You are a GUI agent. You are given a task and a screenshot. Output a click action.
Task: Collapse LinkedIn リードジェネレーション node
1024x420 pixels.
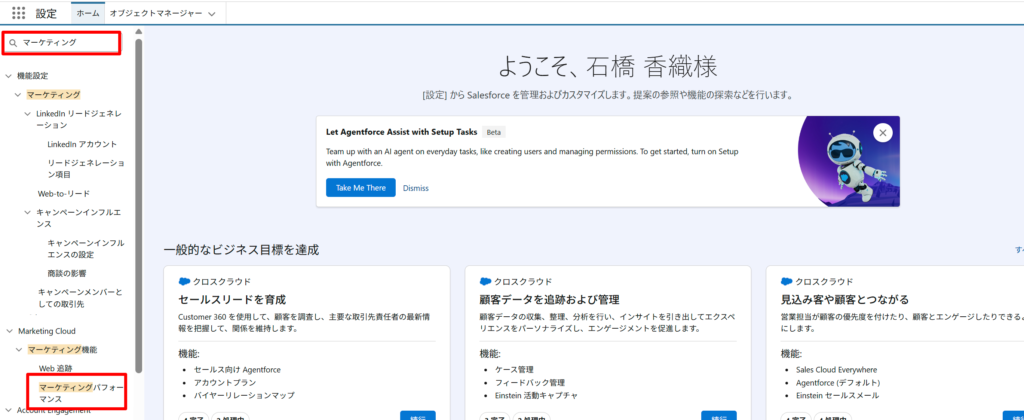click(x=27, y=114)
